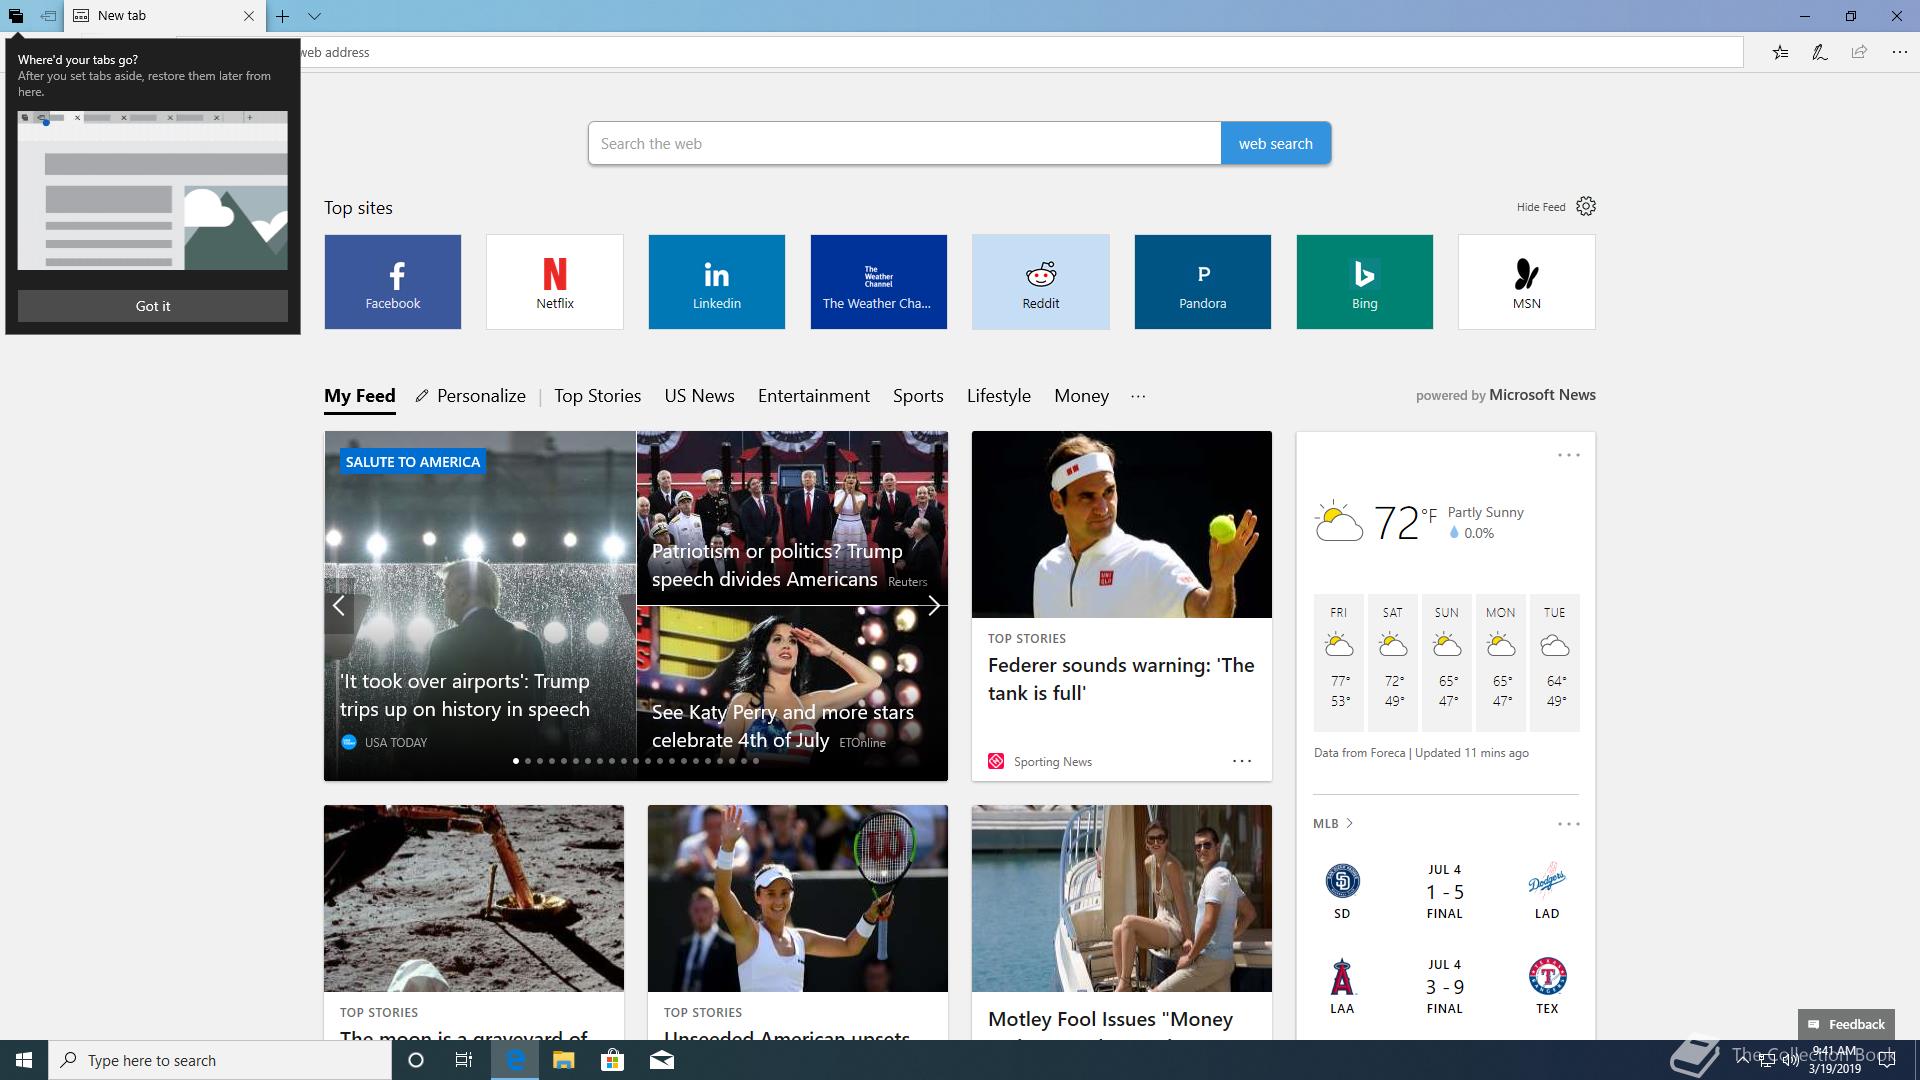The width and height of the screenshot is (1920, 1080).
Task: Click Hide Feed link
Action: pyautogui.click(x=1541, y=207)
